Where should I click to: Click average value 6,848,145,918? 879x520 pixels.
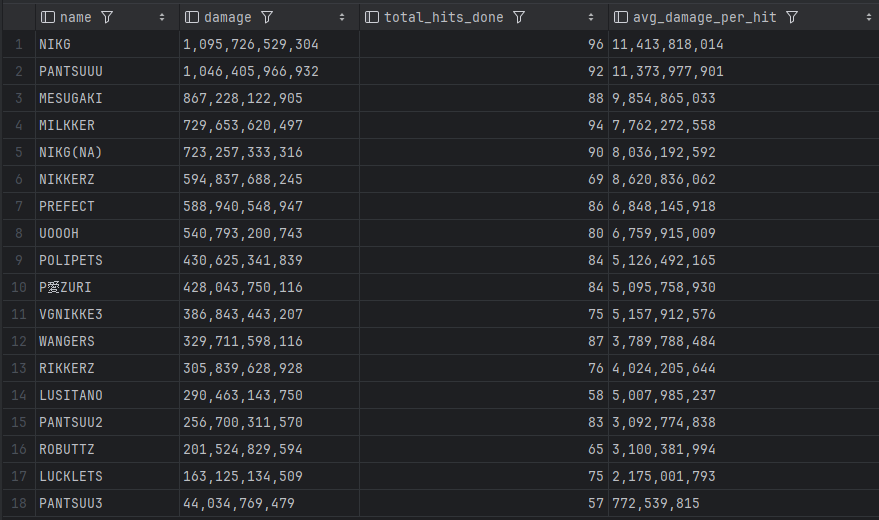tap(664, 206)
